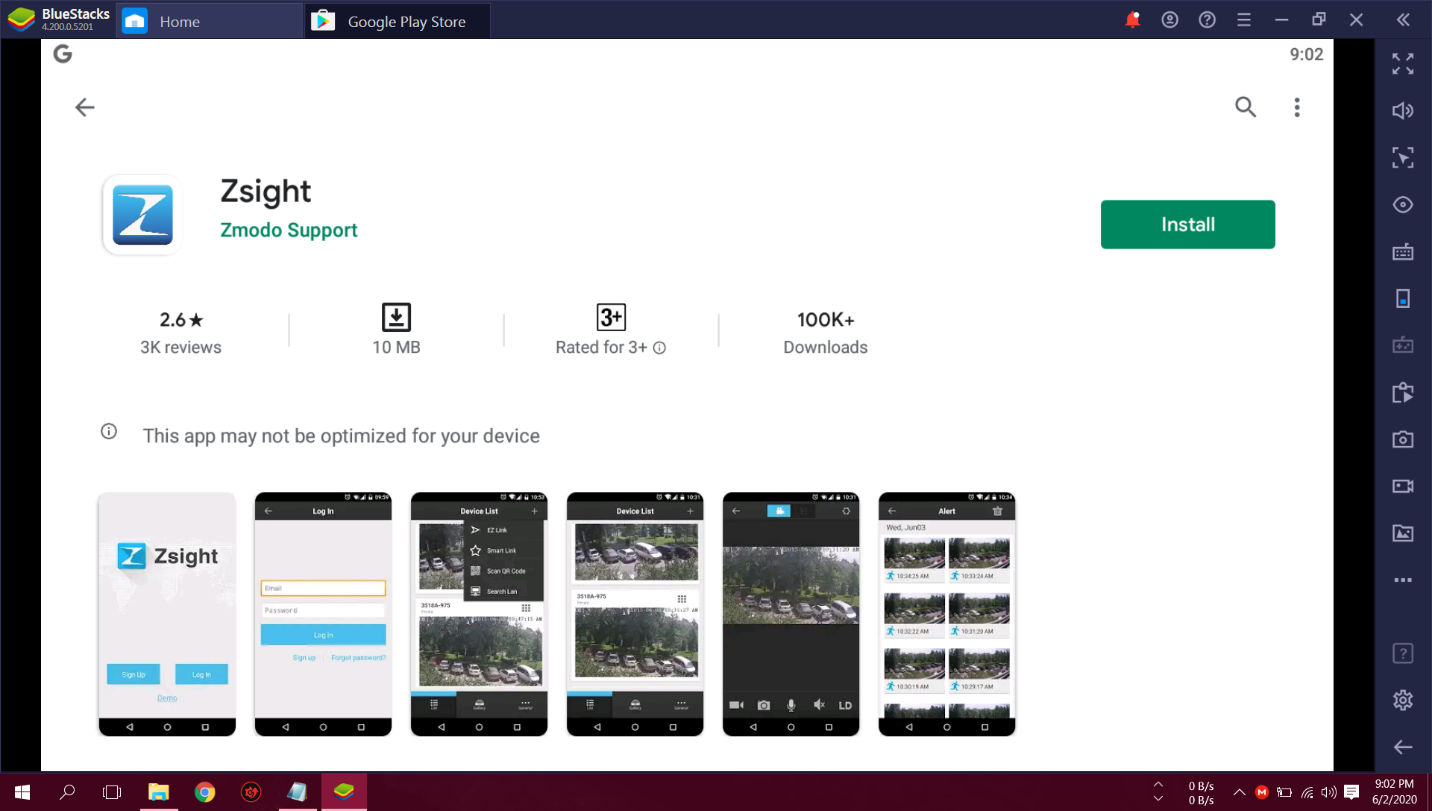Collapse the BlueStacks side toolbar
The width and height of the screenshot is (1432, 811).
1404,20
